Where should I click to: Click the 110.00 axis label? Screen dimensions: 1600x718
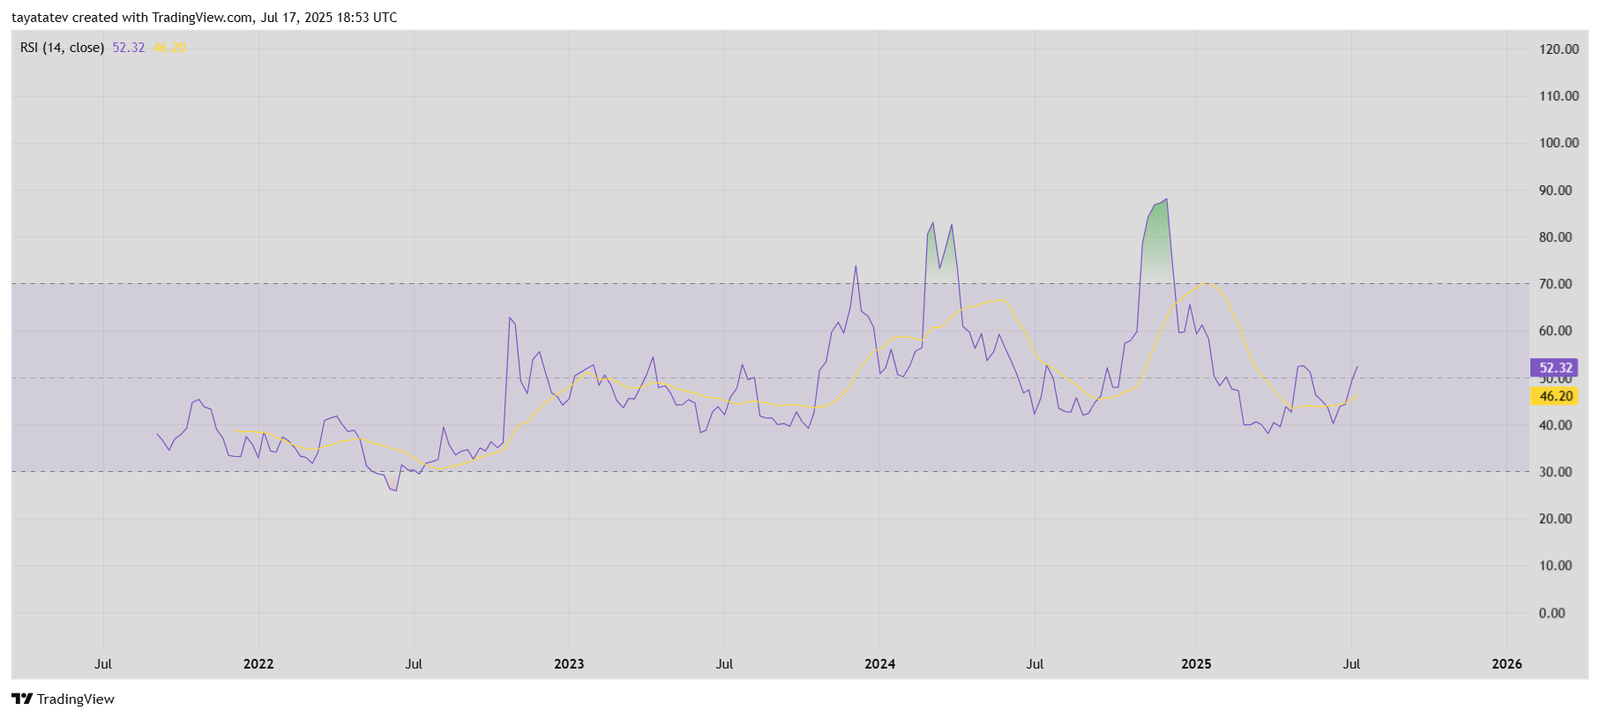[1558, 96]
